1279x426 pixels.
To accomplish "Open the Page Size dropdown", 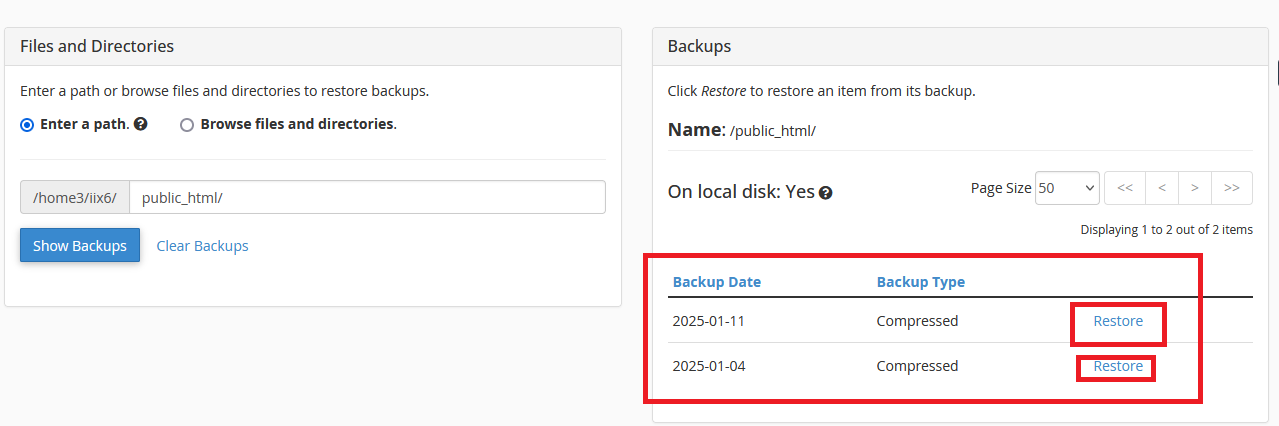I will (1067, 188).
